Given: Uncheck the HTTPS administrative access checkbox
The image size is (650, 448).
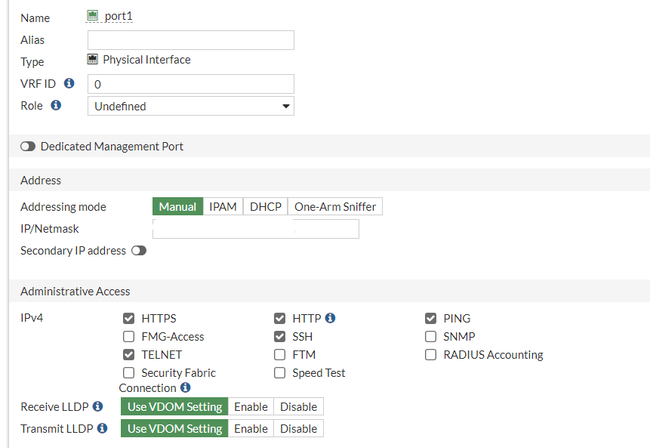Looking at the screenshot, I should (x=129, y=319).
